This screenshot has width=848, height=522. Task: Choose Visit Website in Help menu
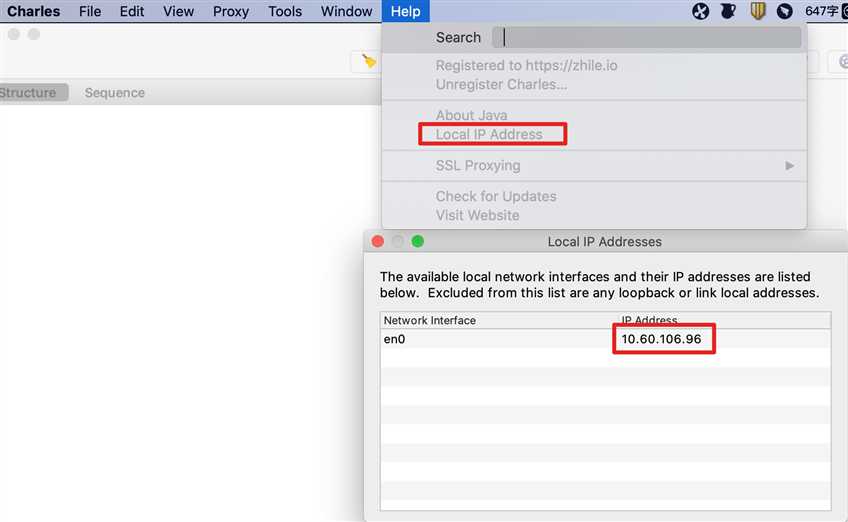pos(478,215)
